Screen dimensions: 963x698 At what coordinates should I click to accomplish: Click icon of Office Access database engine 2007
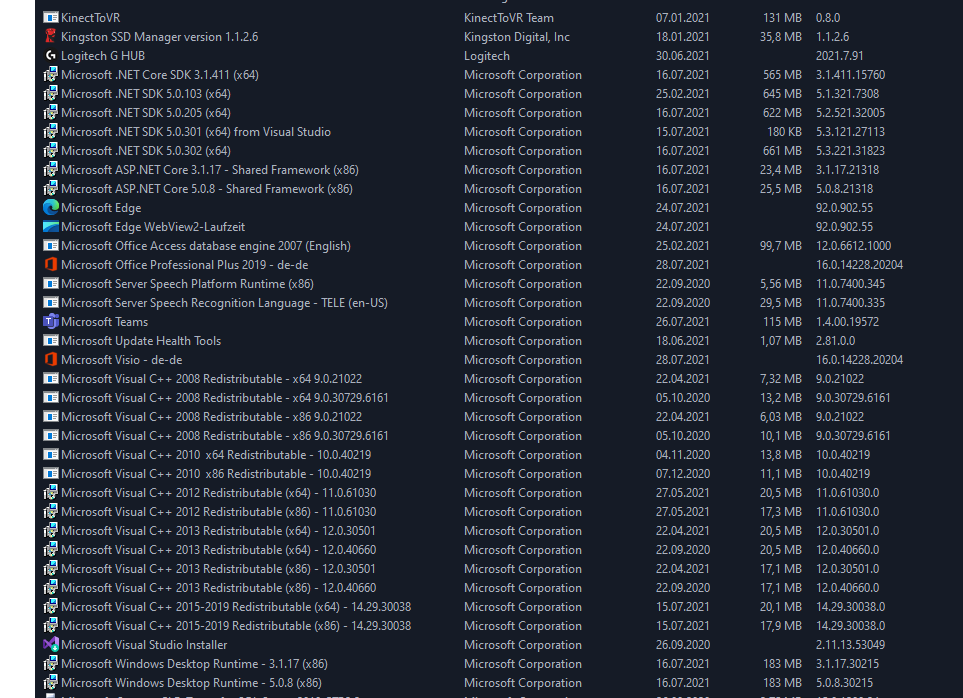coord(50,246)
